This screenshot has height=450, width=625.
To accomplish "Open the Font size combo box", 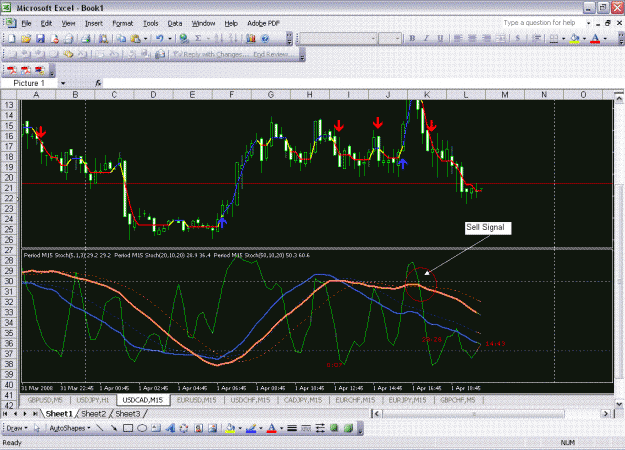I will [389, 39].
